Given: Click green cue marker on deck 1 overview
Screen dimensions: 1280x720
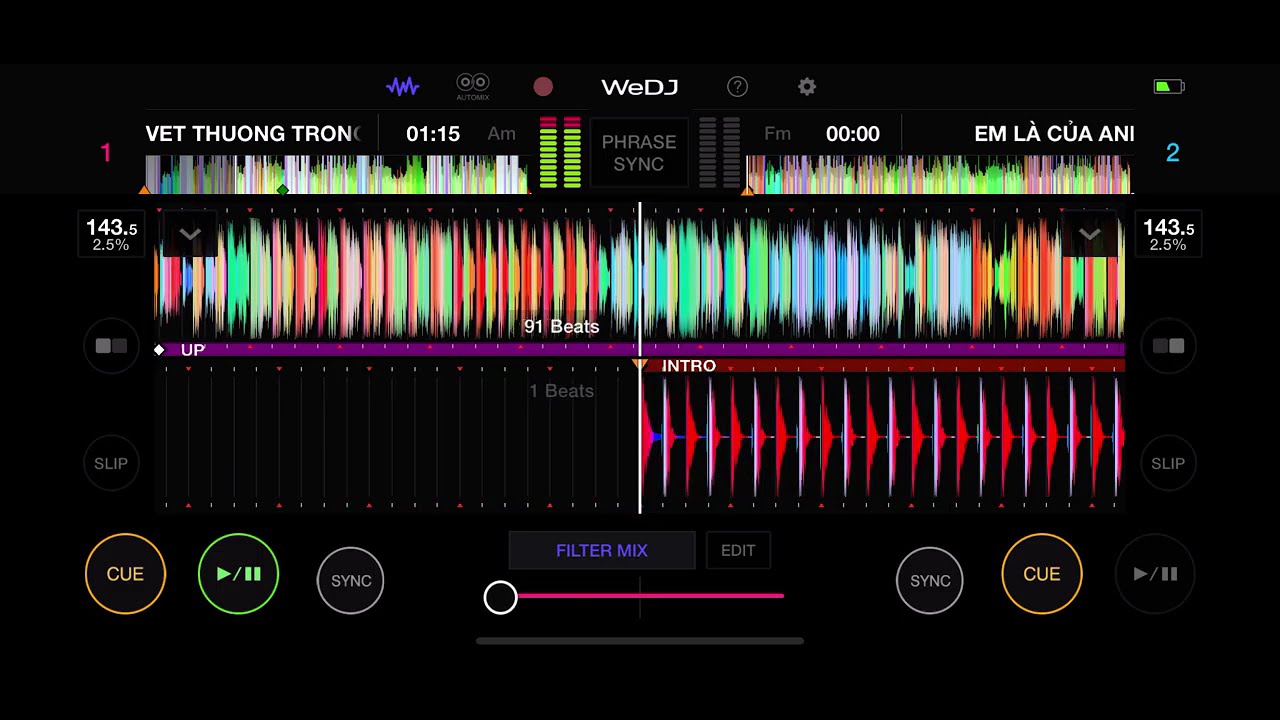Looking at the screenshot, I should coord(283,189).
